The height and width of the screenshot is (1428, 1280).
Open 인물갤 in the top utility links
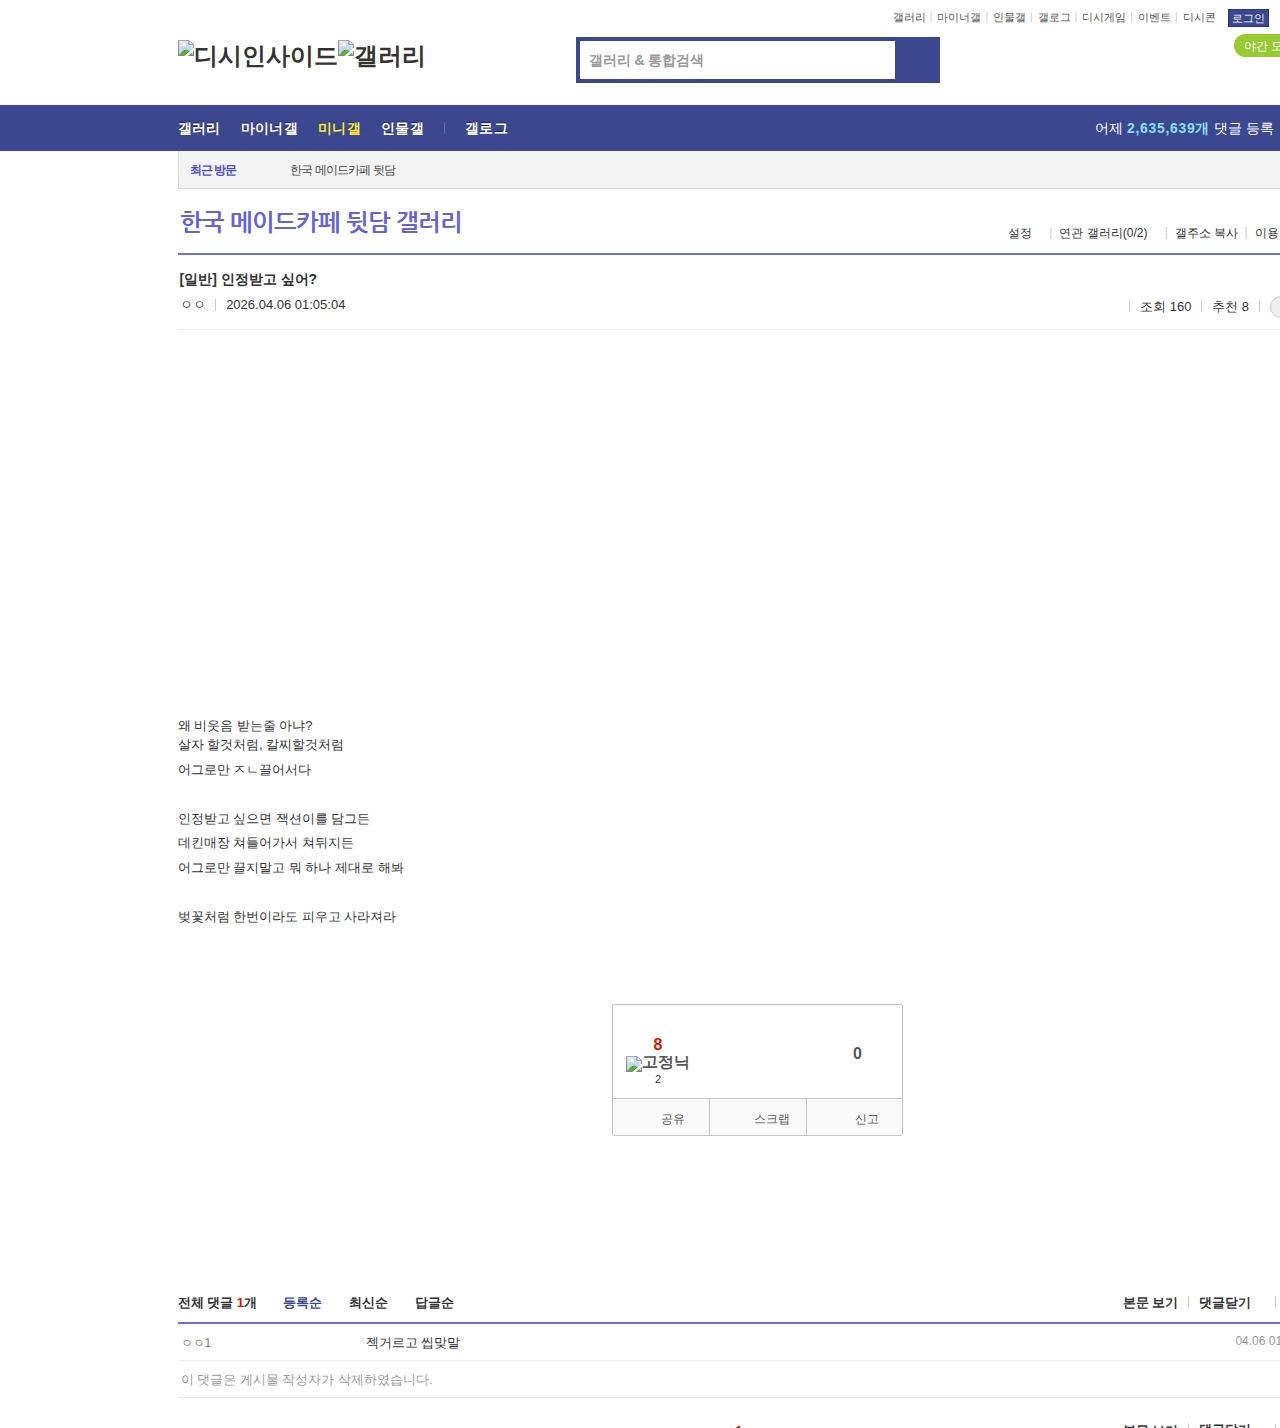(x=1009, y=18)
